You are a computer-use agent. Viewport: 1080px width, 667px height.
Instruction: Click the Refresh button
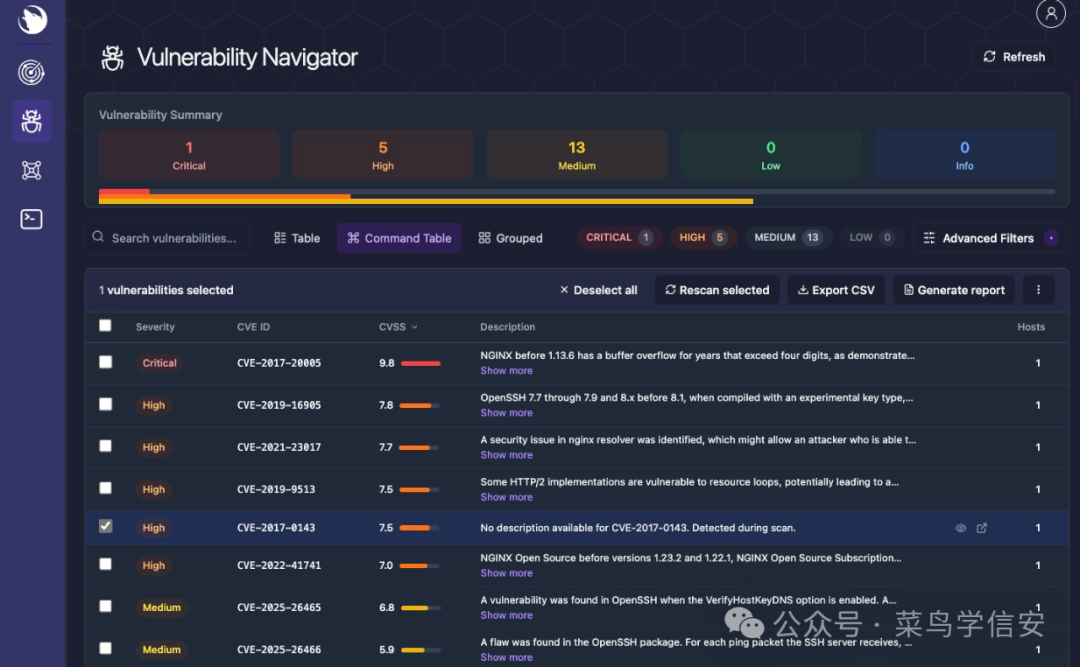tap(1014, 57)
